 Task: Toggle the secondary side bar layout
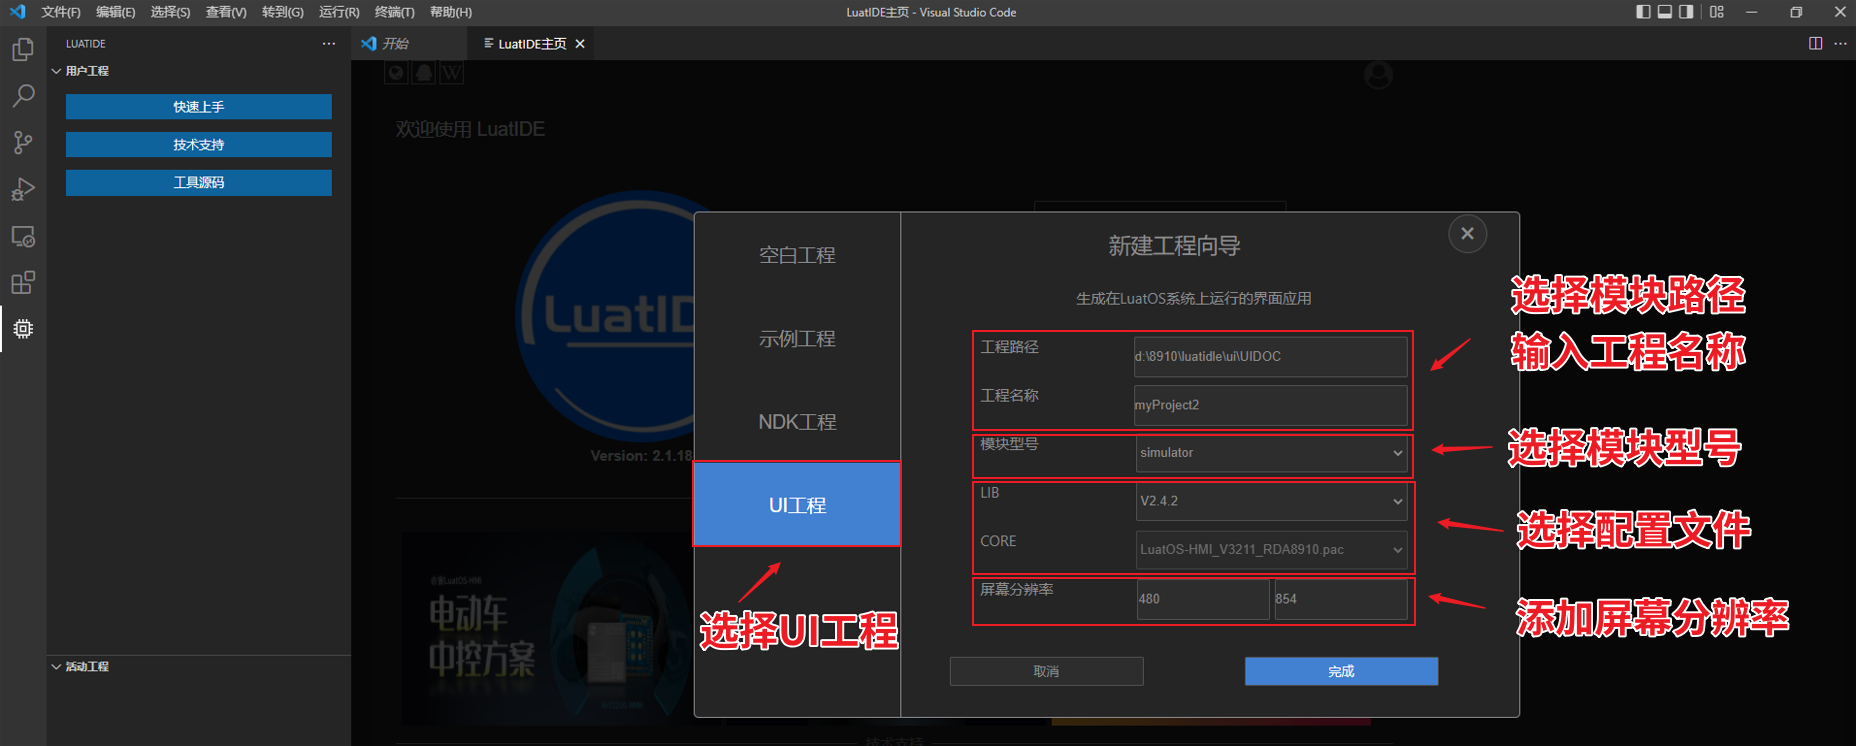[1687, 12]
